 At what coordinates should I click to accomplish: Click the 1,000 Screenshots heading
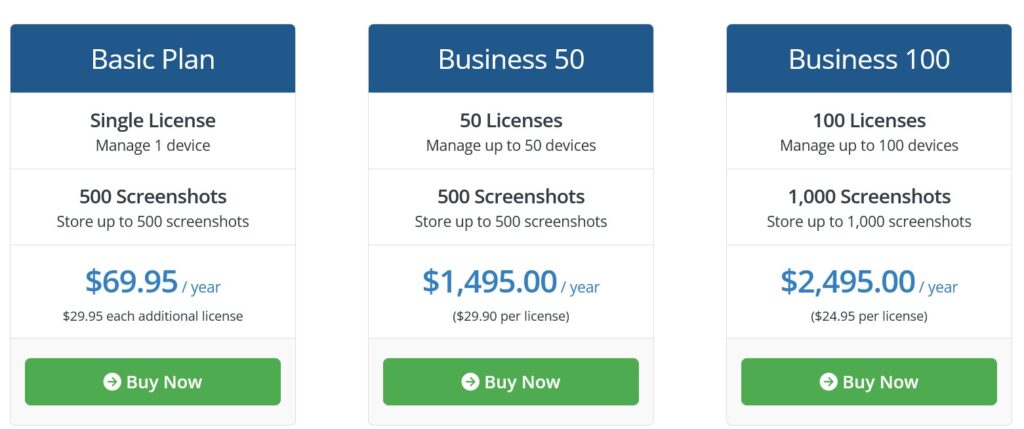click(869, 197)
